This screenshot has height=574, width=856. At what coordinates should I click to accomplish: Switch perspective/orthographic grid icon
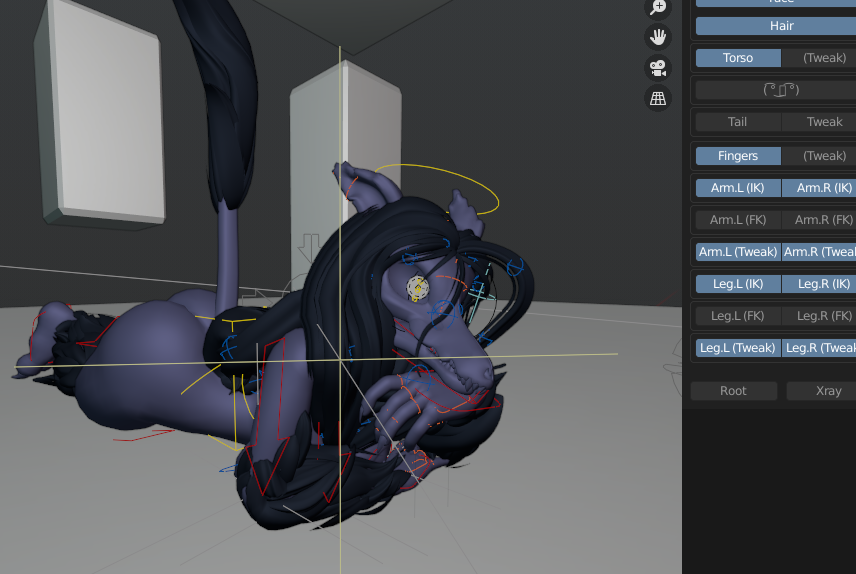click(x=658, y=98)
